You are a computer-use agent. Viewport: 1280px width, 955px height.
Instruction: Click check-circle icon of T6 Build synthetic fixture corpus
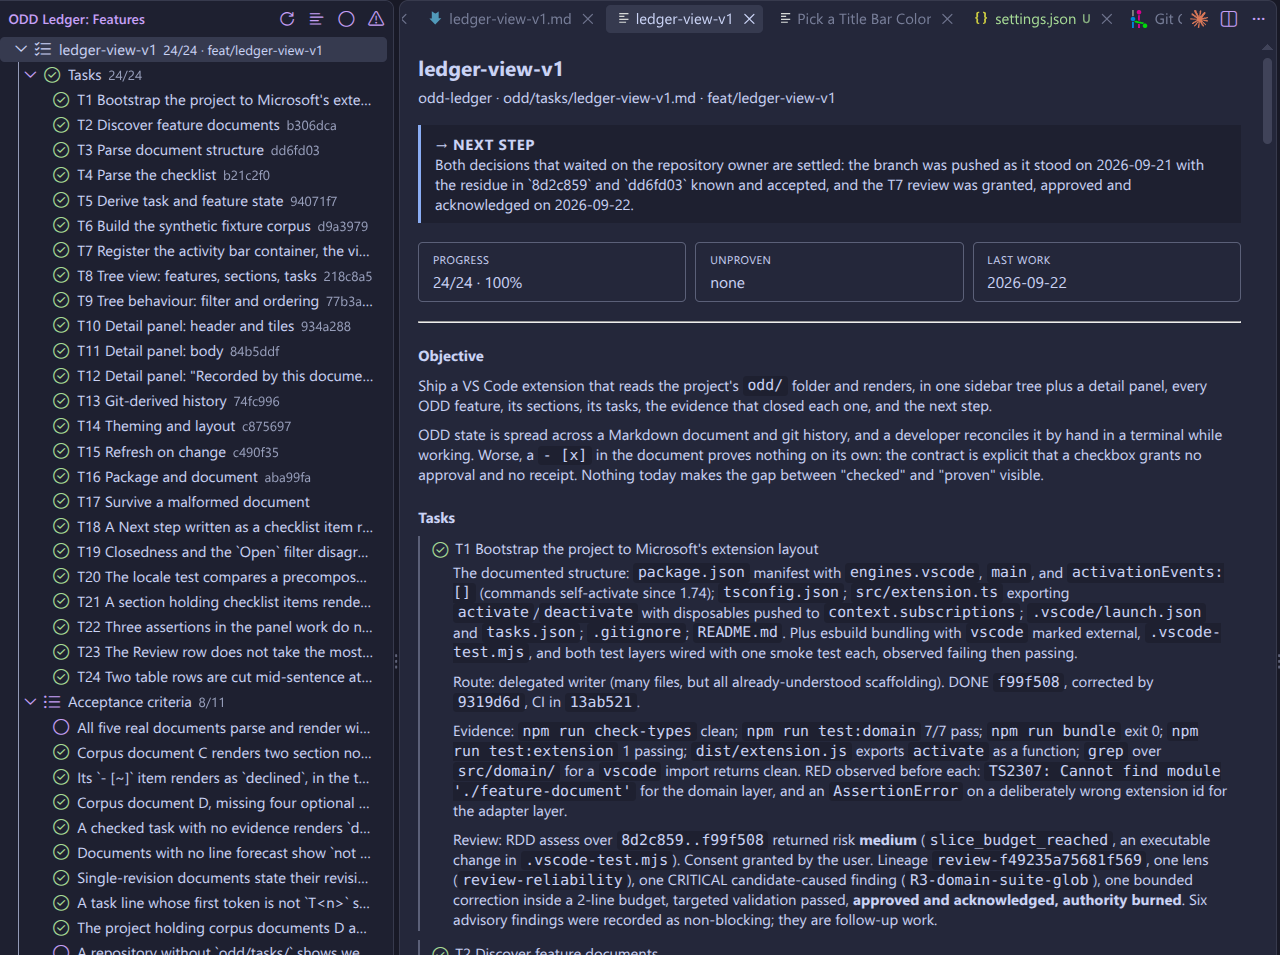(61, 226)
